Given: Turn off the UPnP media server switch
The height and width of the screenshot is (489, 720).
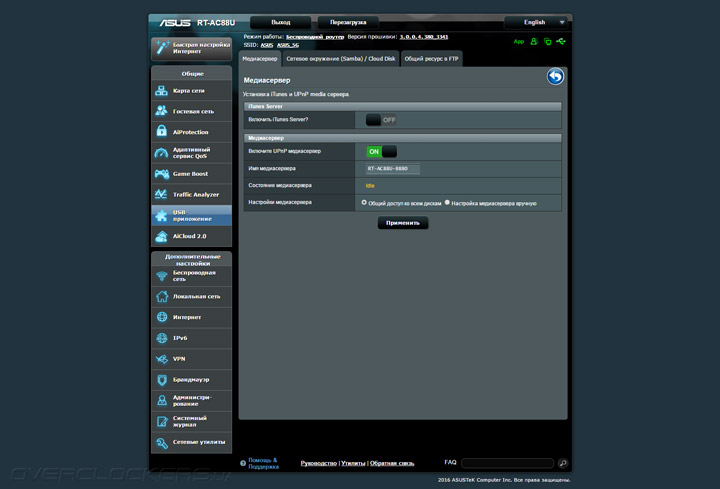Looking at the screenshot, I should pos(381,152).
